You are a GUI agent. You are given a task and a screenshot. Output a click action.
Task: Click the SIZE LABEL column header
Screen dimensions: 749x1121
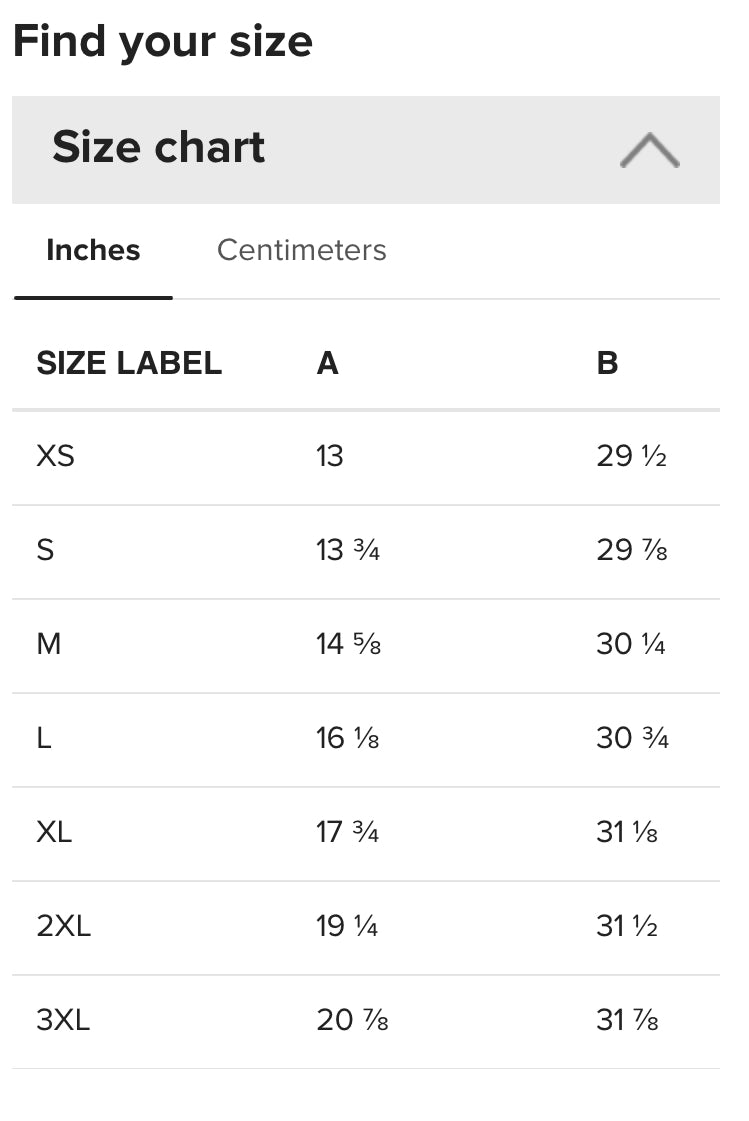129,363
